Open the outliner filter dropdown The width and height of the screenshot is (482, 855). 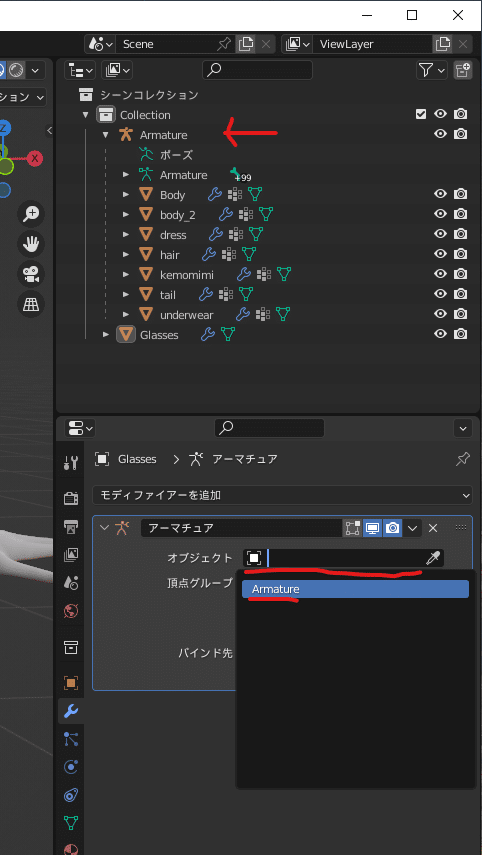(432, 70)
